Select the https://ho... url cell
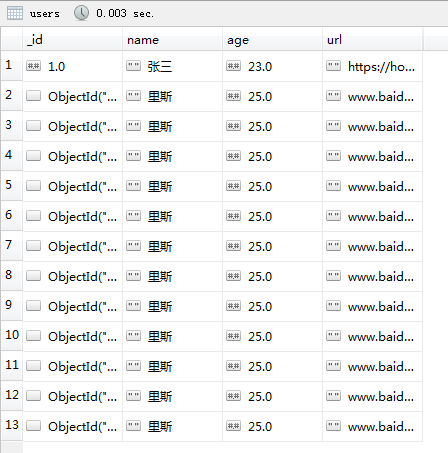This screenshot has width=448, height=453. point(381,67)
